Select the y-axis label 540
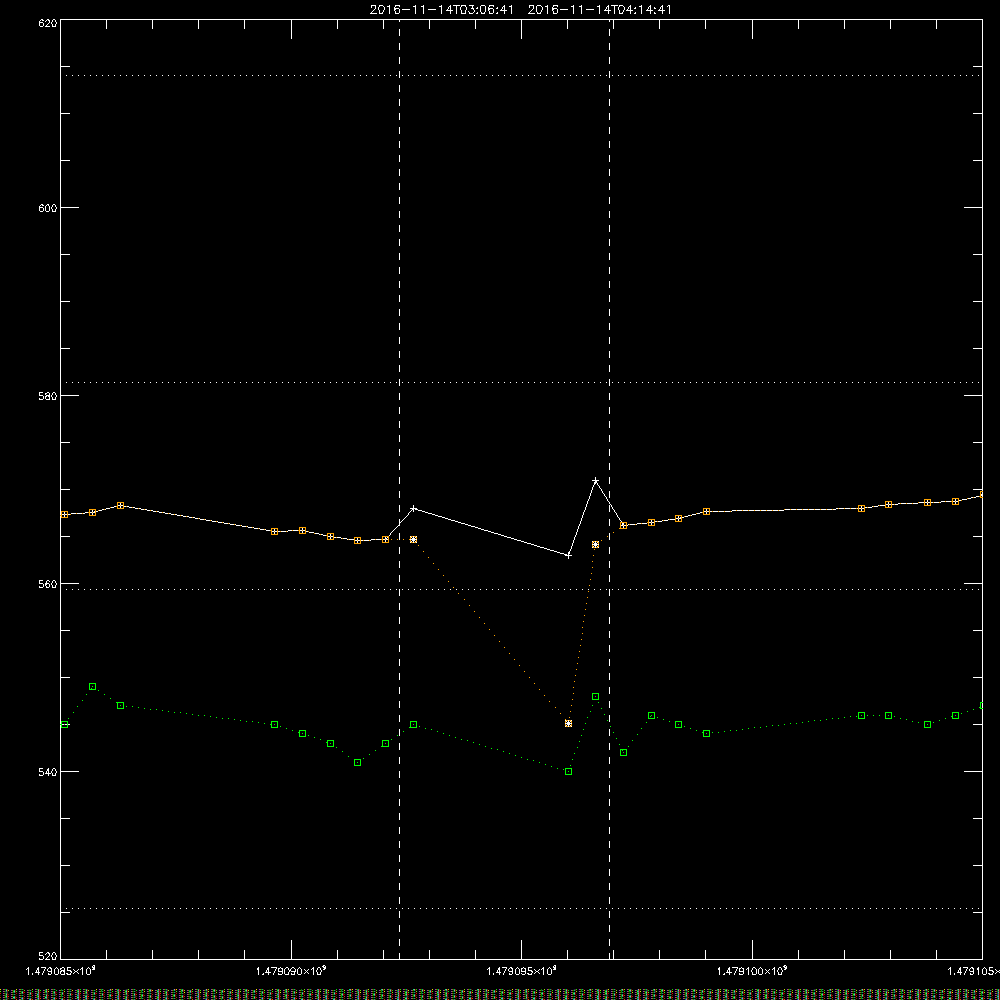1000x1000 pixels. tap(48, 772)
